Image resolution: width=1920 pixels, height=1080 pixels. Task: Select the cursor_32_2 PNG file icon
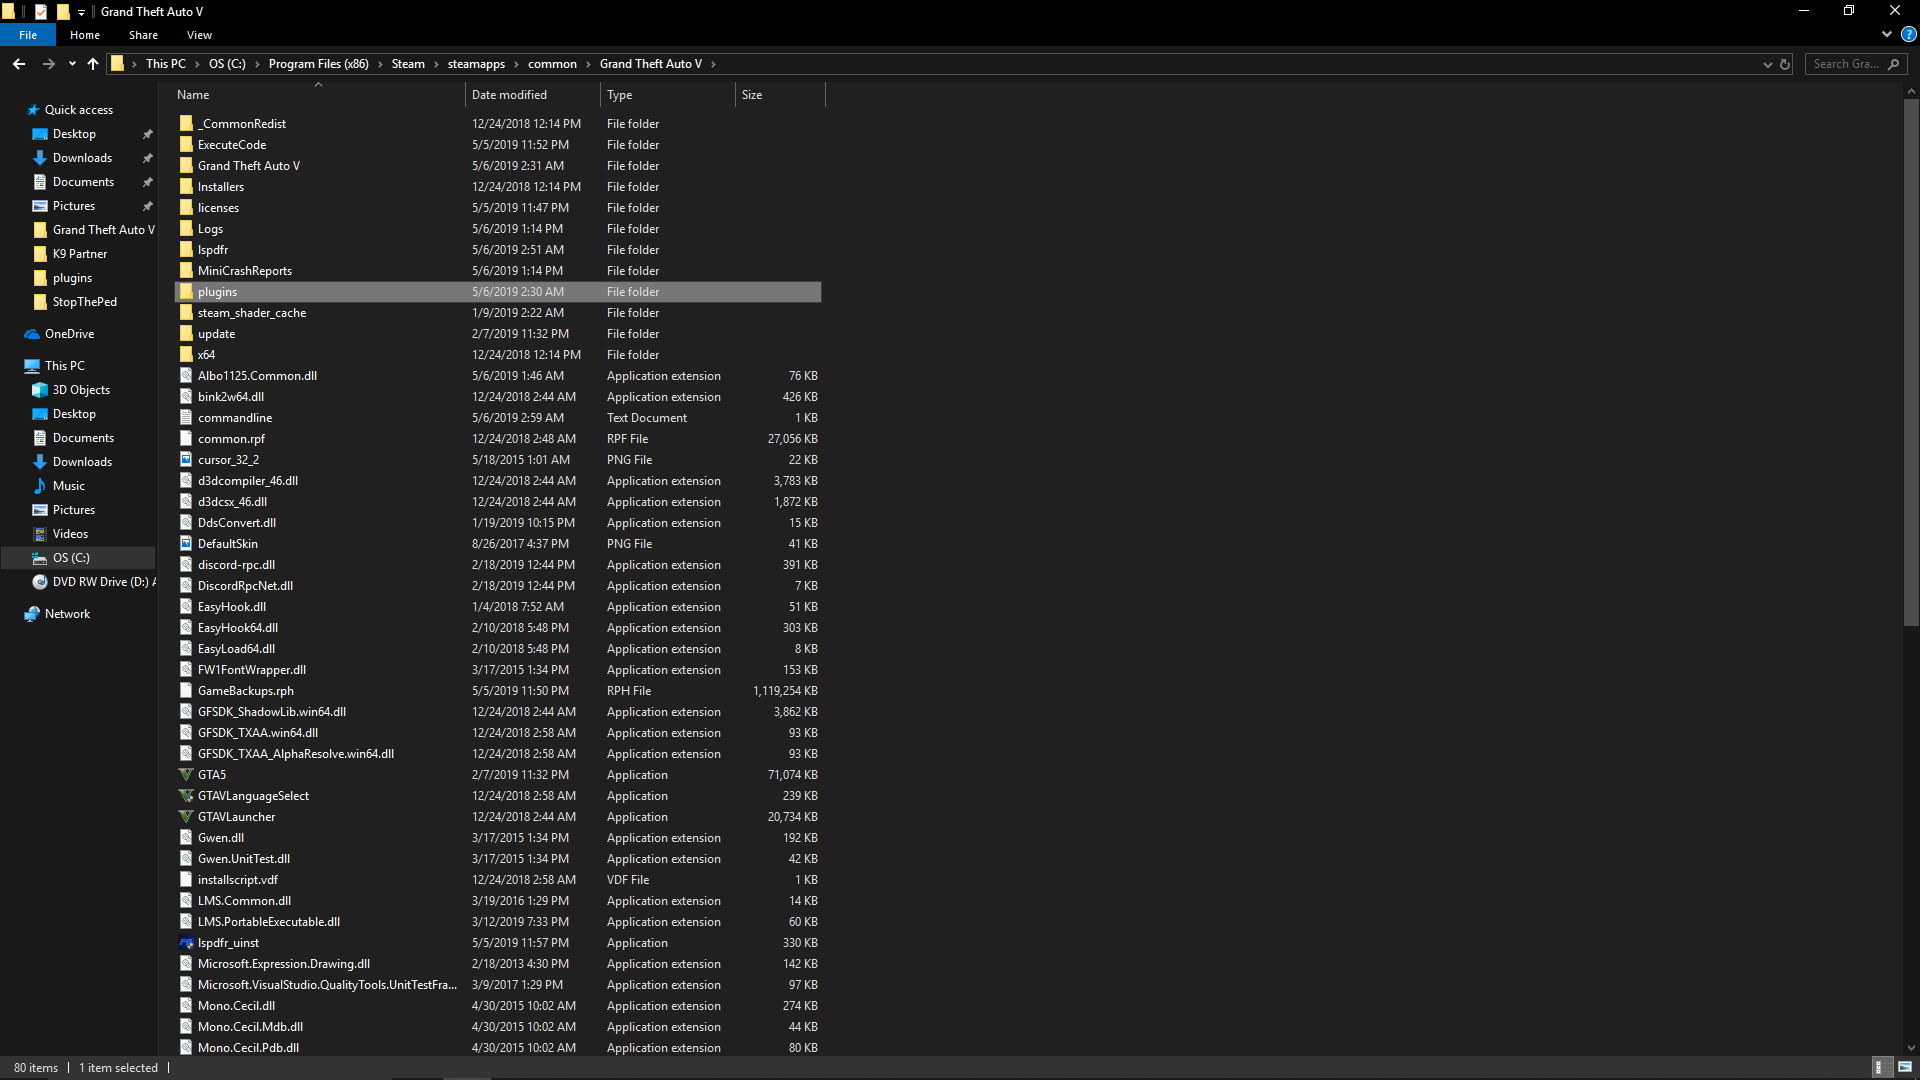pyautogui.click(x=186, y=460)
